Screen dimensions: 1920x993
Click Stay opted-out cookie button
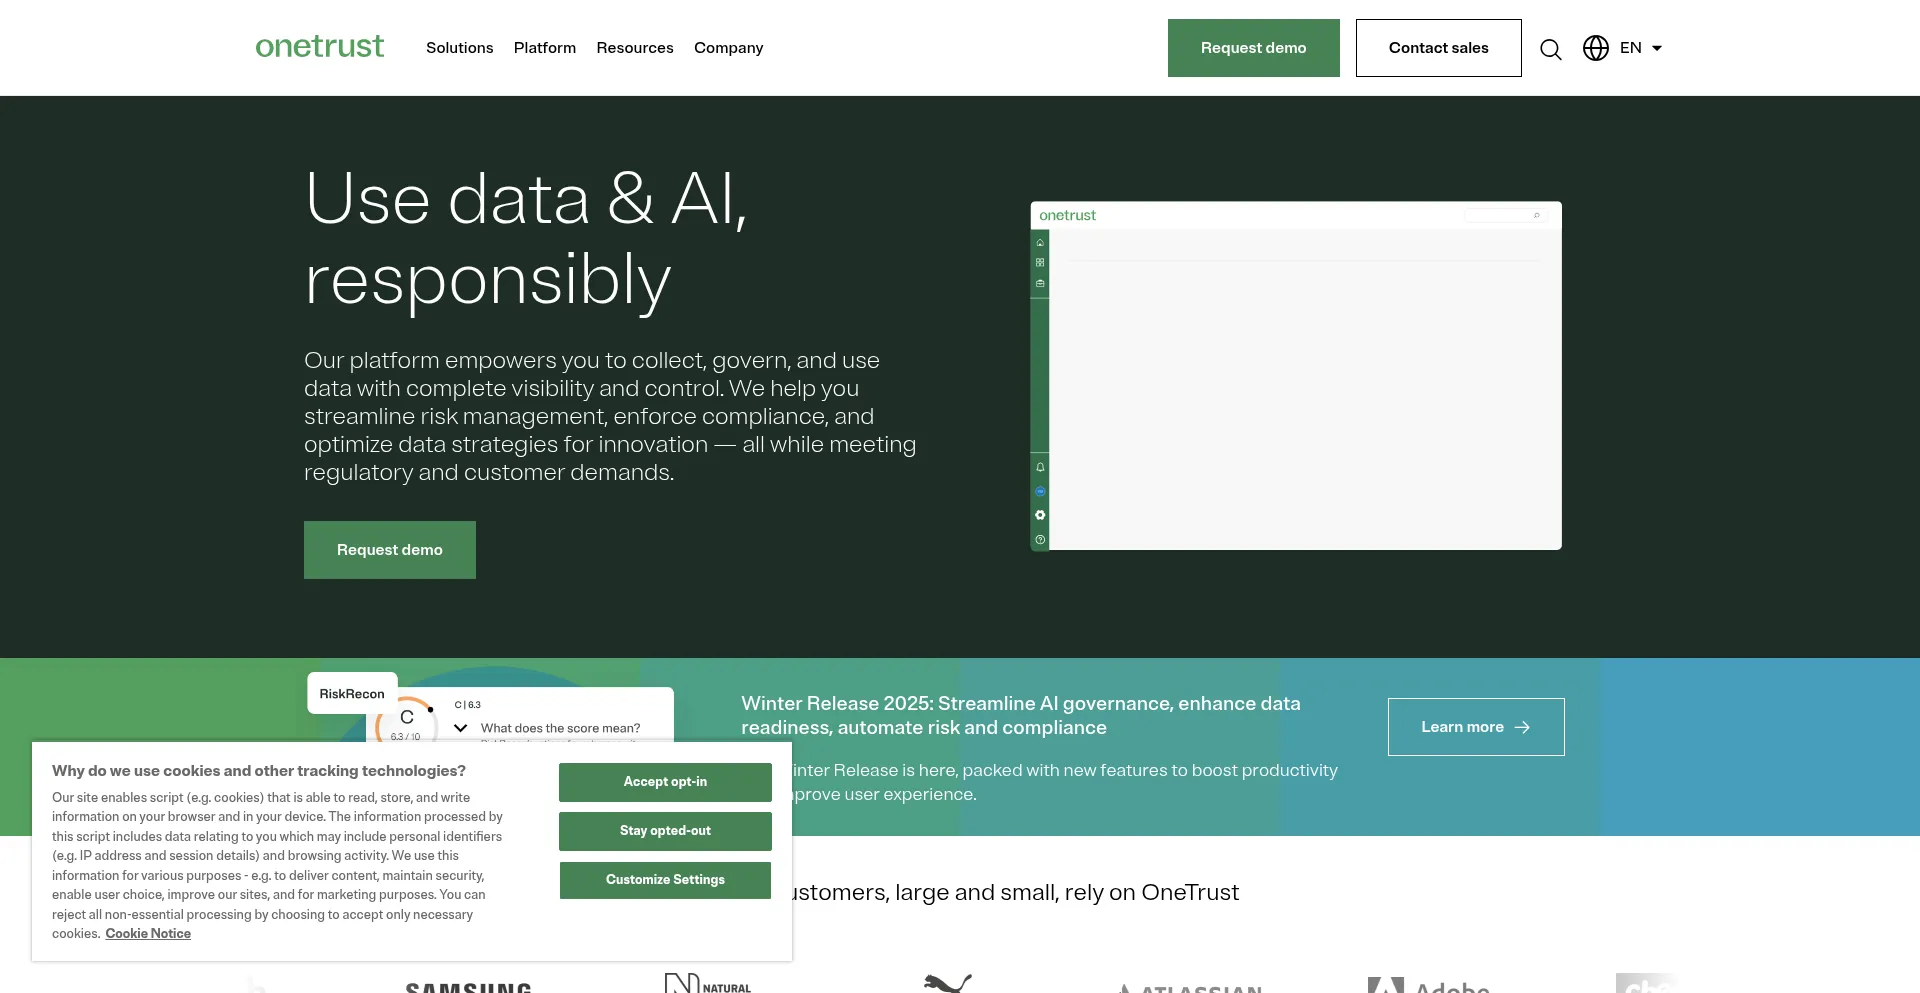coord(665,831)
